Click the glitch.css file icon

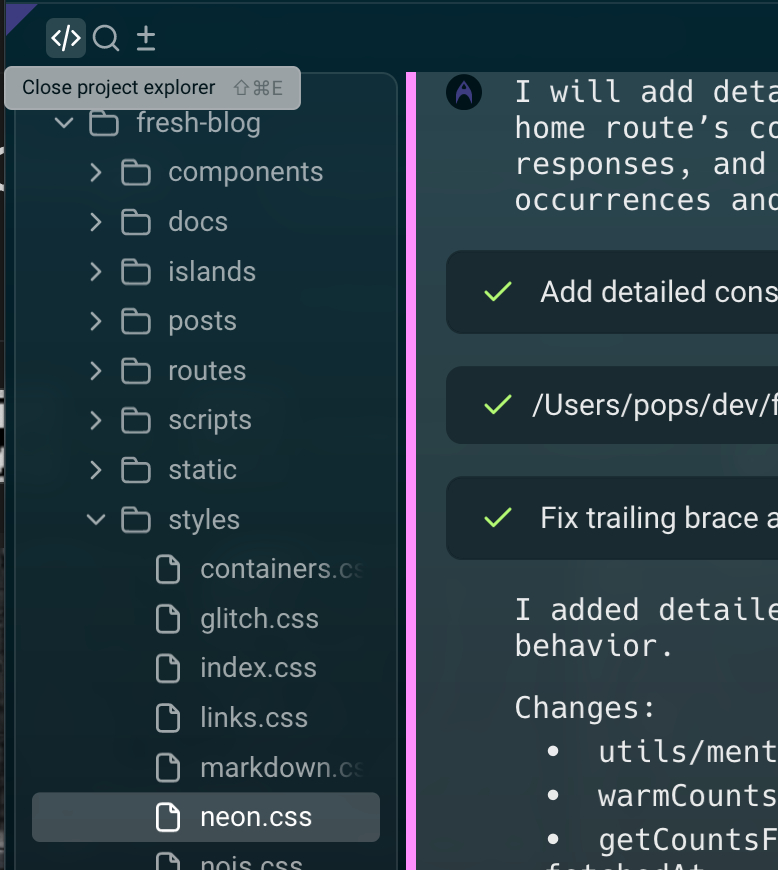[168, 619]
